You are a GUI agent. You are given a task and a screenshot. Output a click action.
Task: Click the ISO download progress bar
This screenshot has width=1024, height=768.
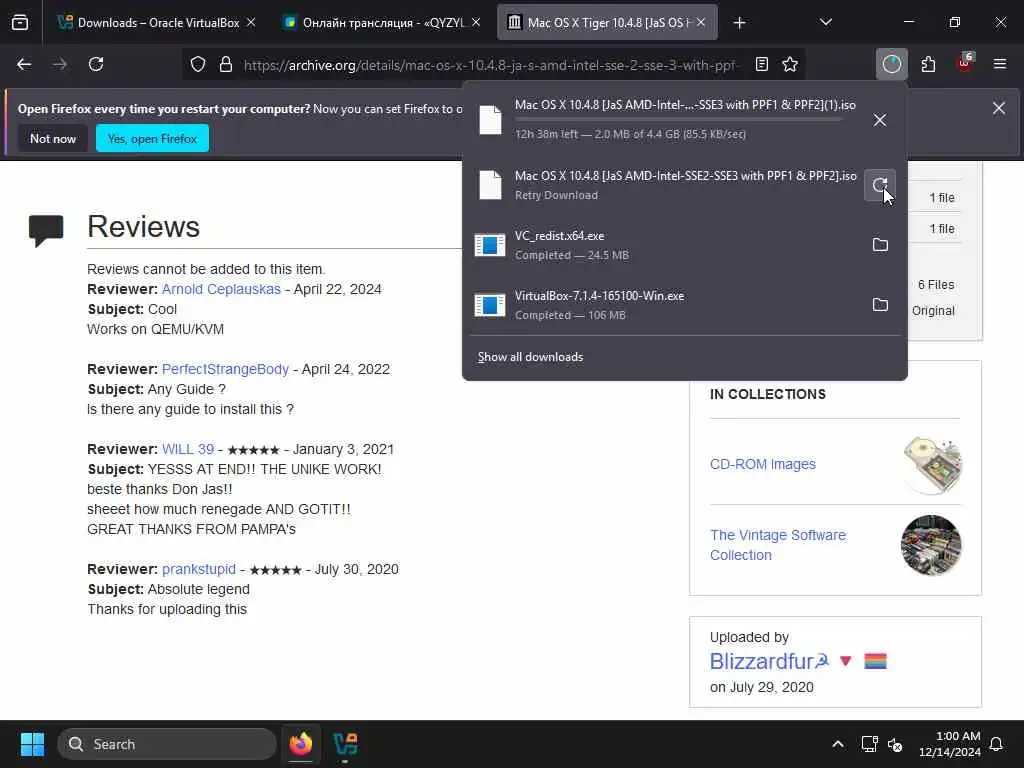point(678,120)
